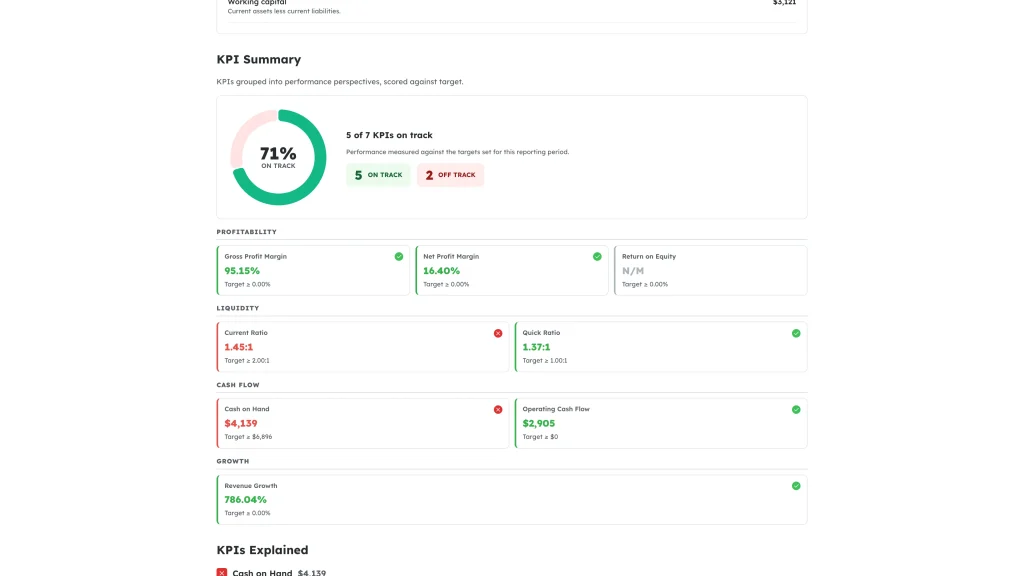Screen dimensions: 1024x576
Task: Click the 1.45:1 current ratio value
Action: (x=238, y=347)
